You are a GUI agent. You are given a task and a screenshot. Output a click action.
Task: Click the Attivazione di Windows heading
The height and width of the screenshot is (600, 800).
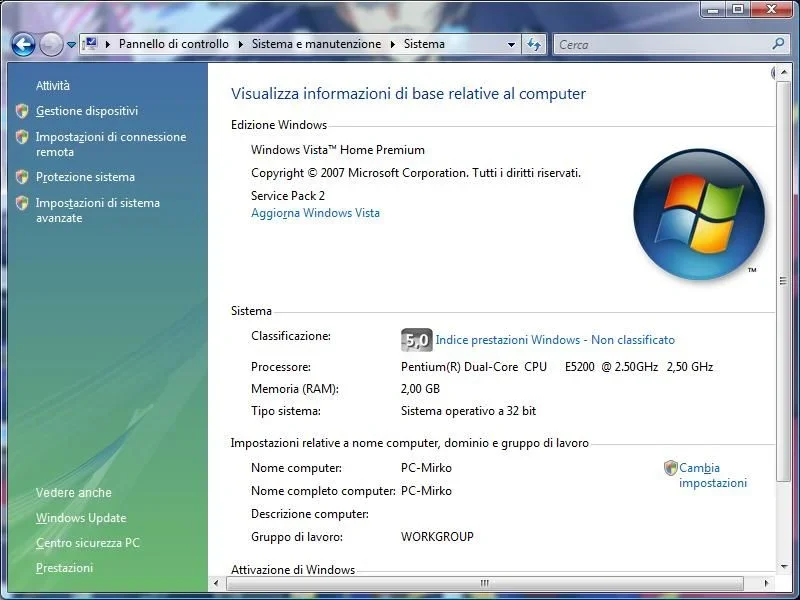tap(293, 569)
